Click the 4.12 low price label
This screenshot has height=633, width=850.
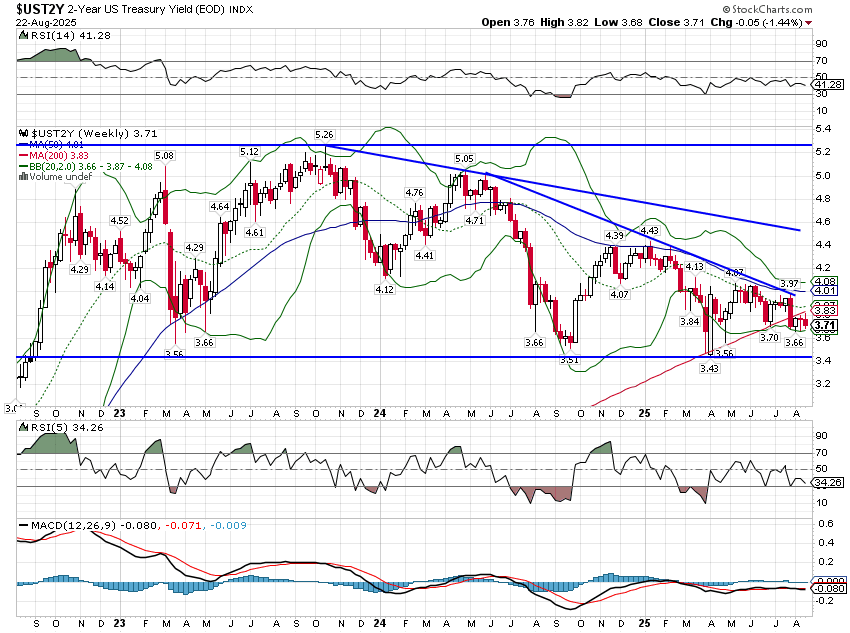tap(384, 289)
